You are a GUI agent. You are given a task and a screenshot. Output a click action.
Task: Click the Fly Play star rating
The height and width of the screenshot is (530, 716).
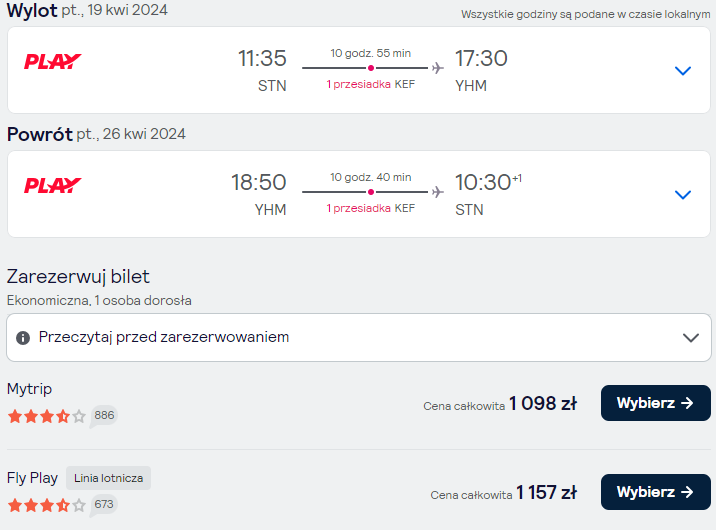pos(47,505)
